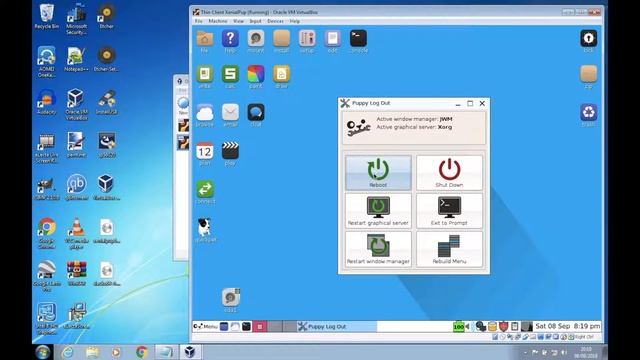Click the VirtualBox icon in Windows taskbar
640x360 pixels.
[190, 352]
